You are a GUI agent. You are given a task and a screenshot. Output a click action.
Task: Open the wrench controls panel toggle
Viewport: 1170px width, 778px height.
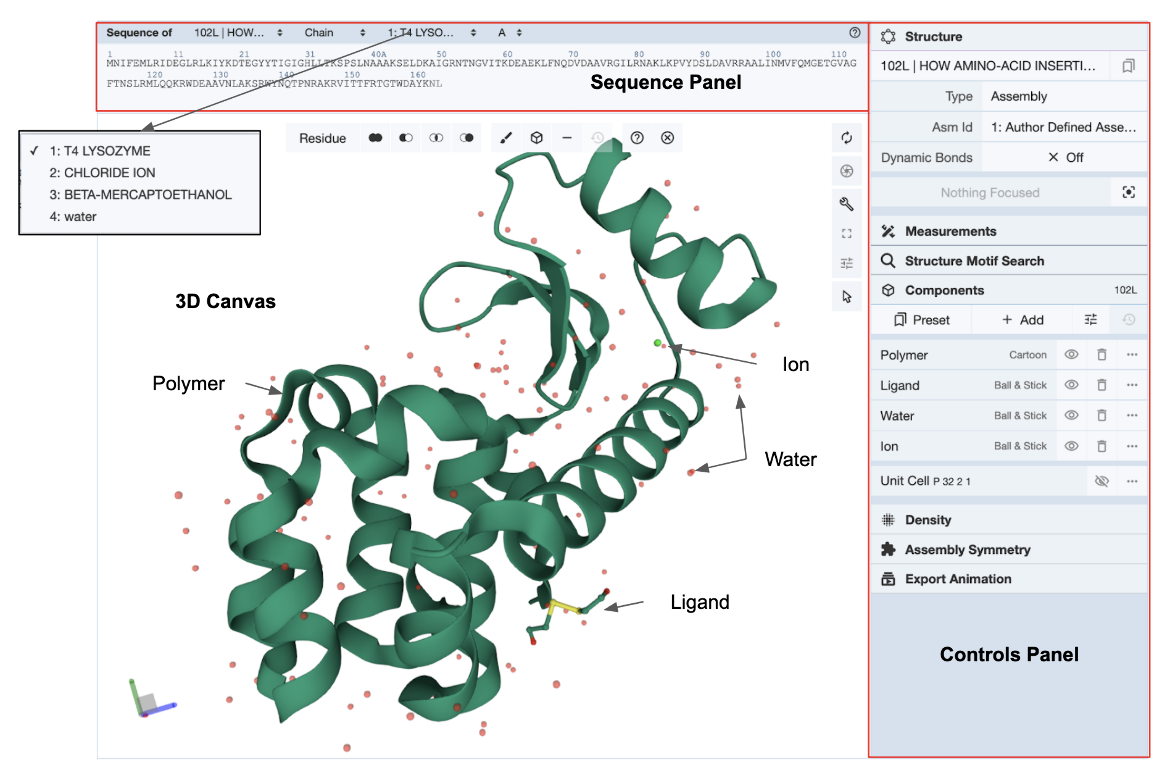[x=847, y=204]
